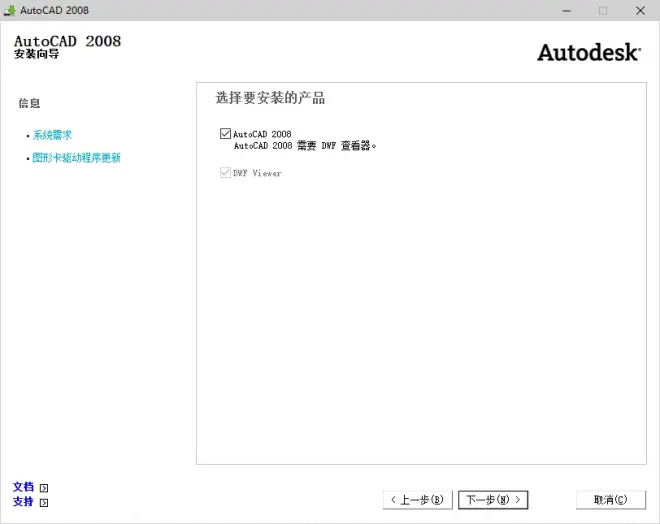Click the 安装向导 subtitle text

point(37,54)
